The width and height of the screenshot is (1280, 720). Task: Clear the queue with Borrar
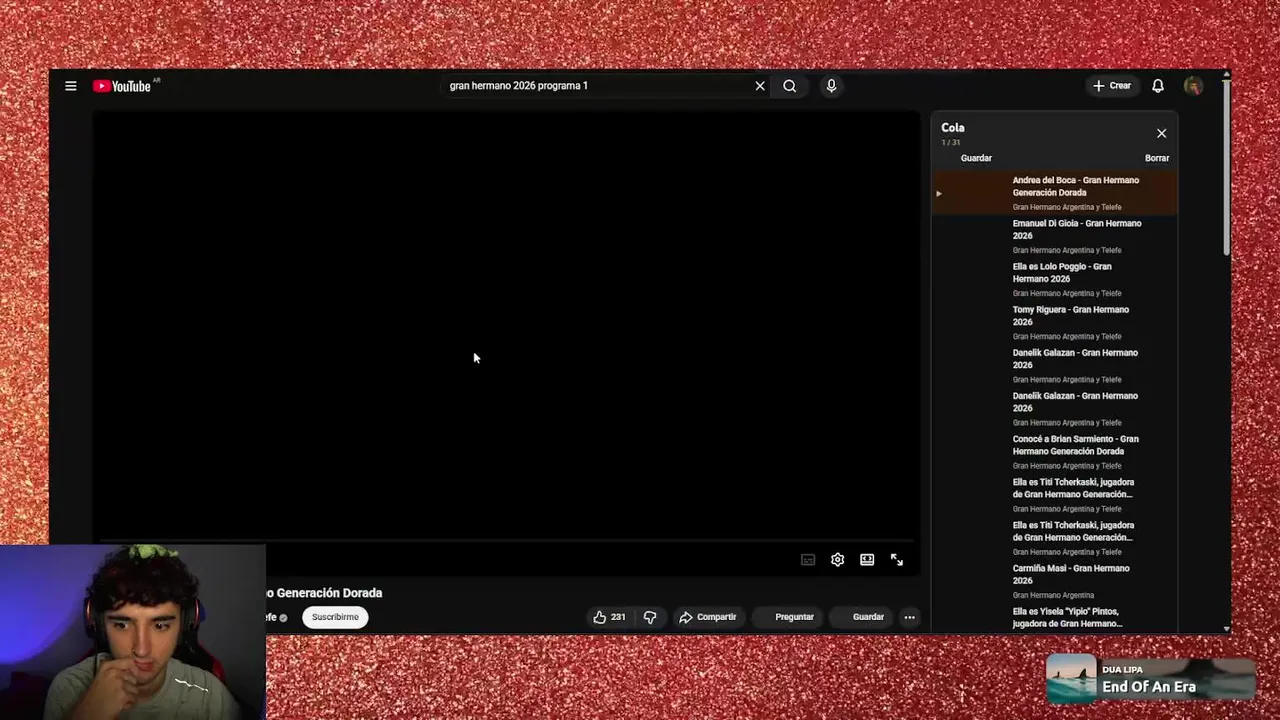(1157, 158)
